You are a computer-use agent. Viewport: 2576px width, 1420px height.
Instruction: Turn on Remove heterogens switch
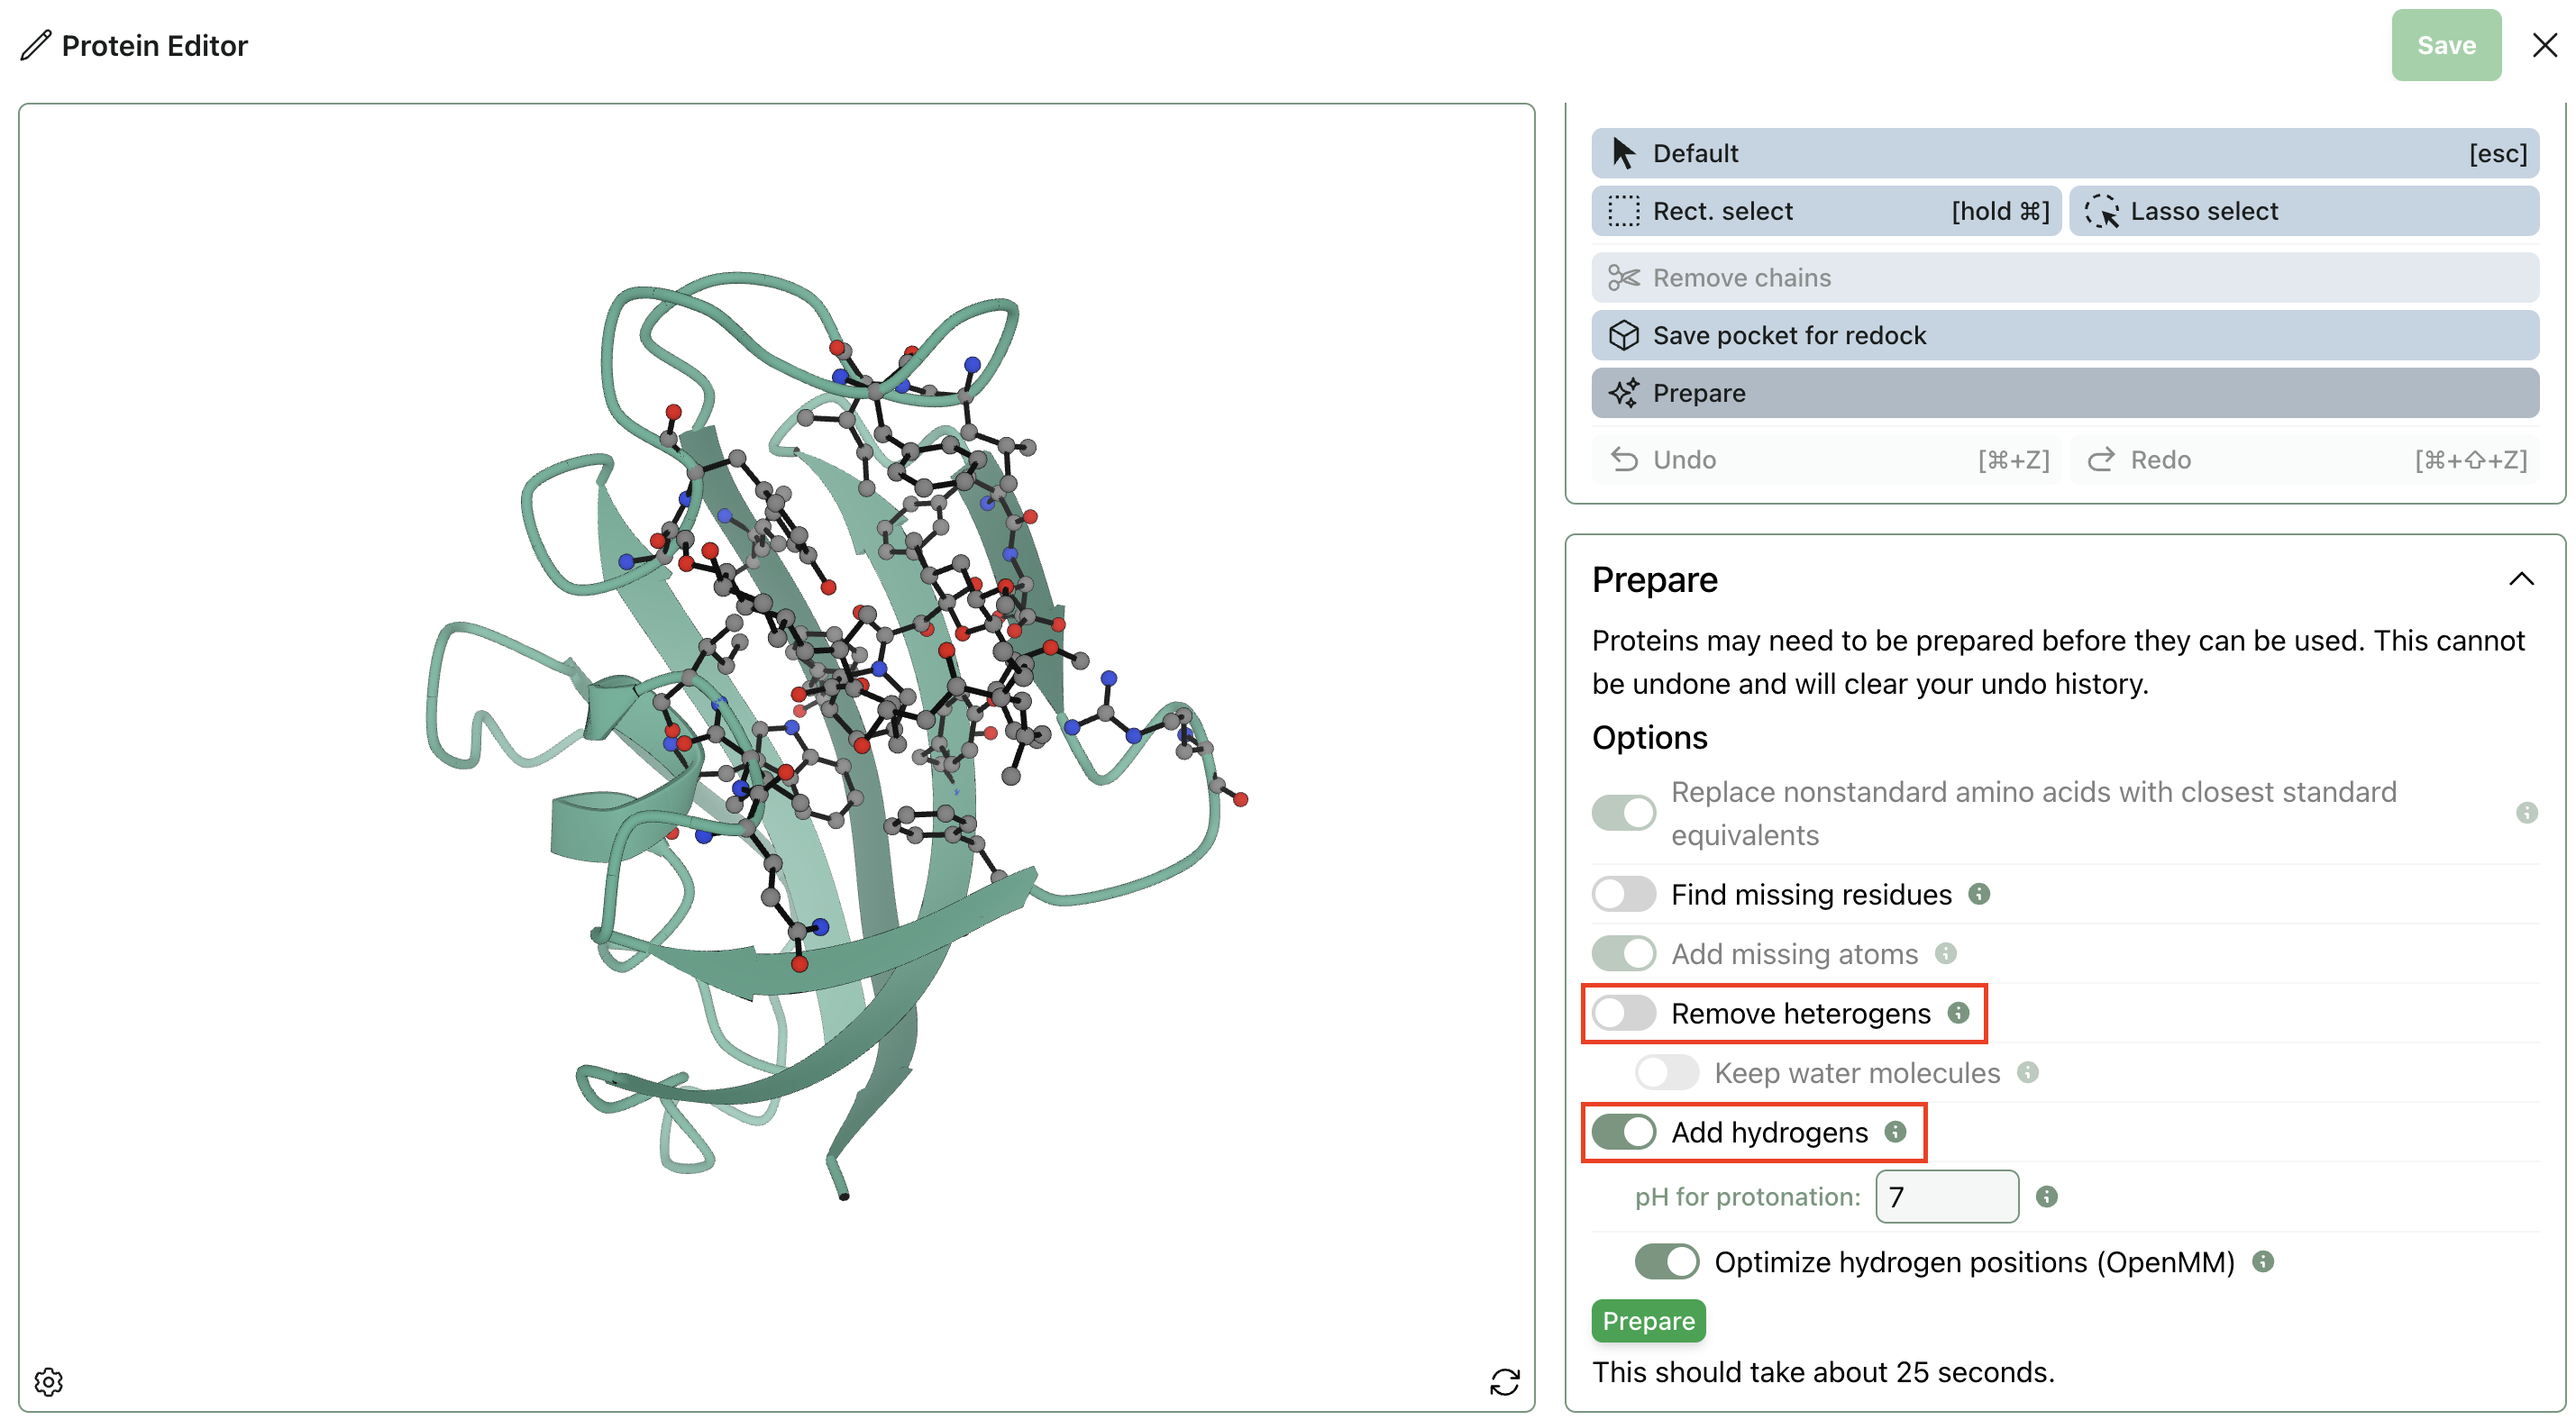(x=1623, y=1012)
